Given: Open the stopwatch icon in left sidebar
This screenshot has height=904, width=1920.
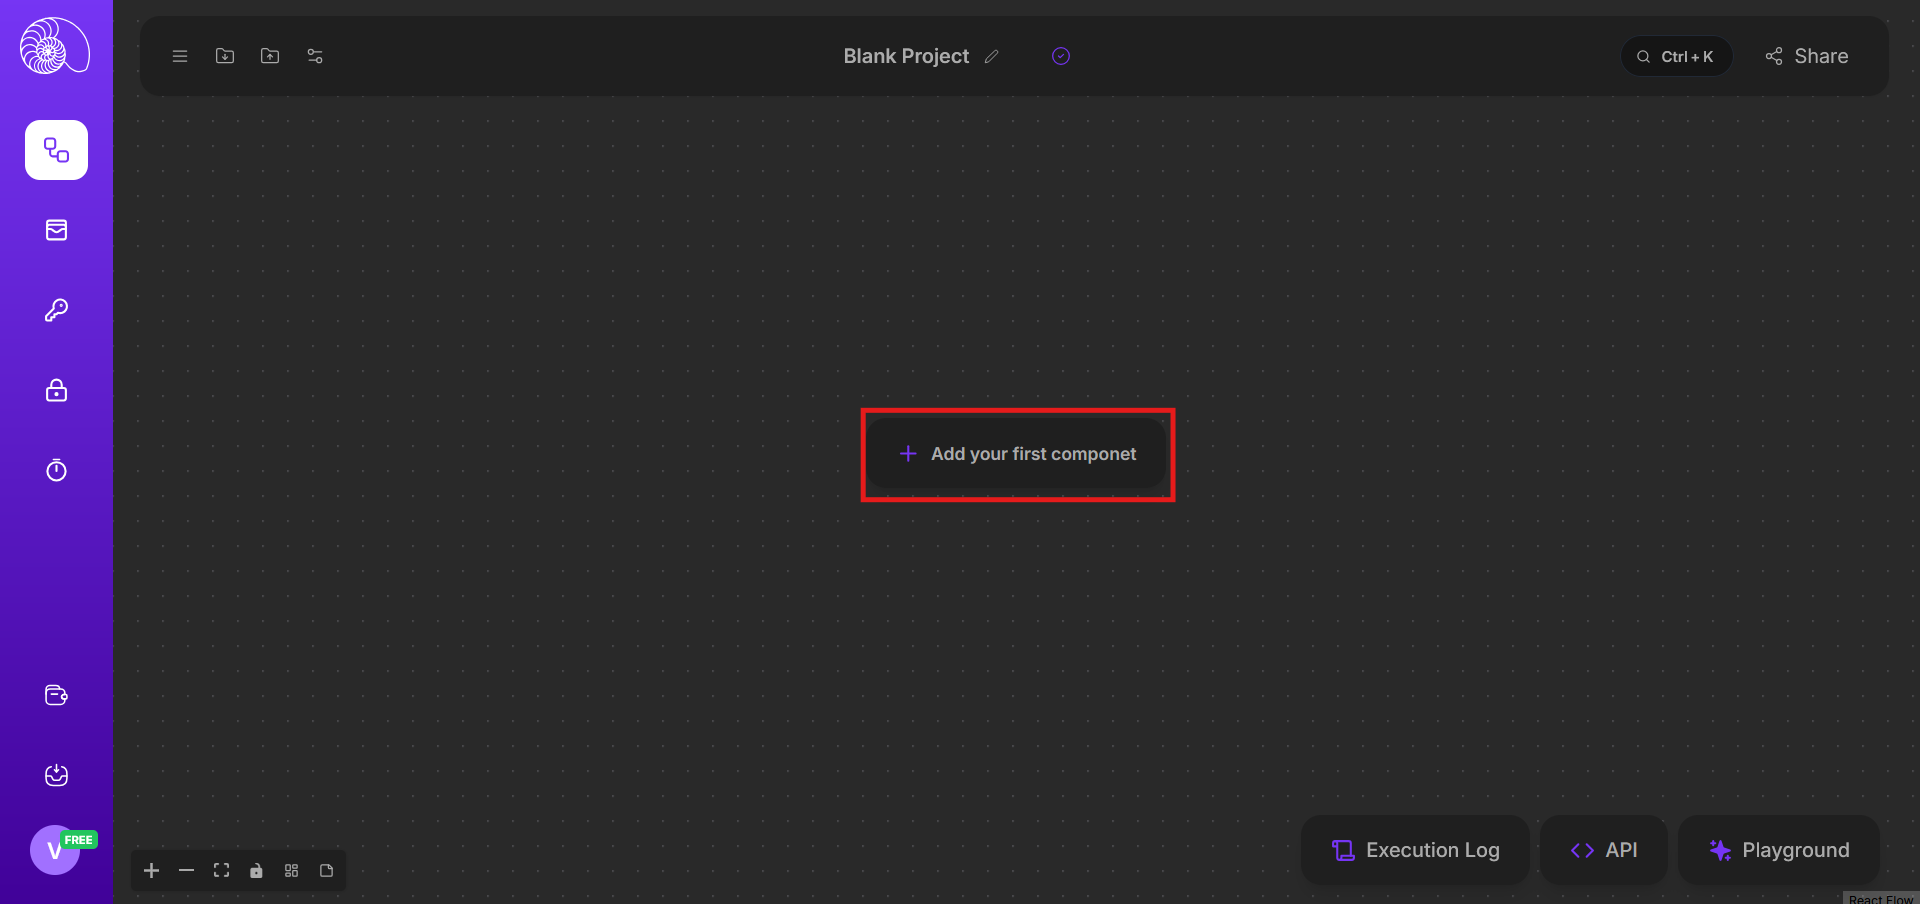Looking at the screenshot, I should click(x=57, y=470).
